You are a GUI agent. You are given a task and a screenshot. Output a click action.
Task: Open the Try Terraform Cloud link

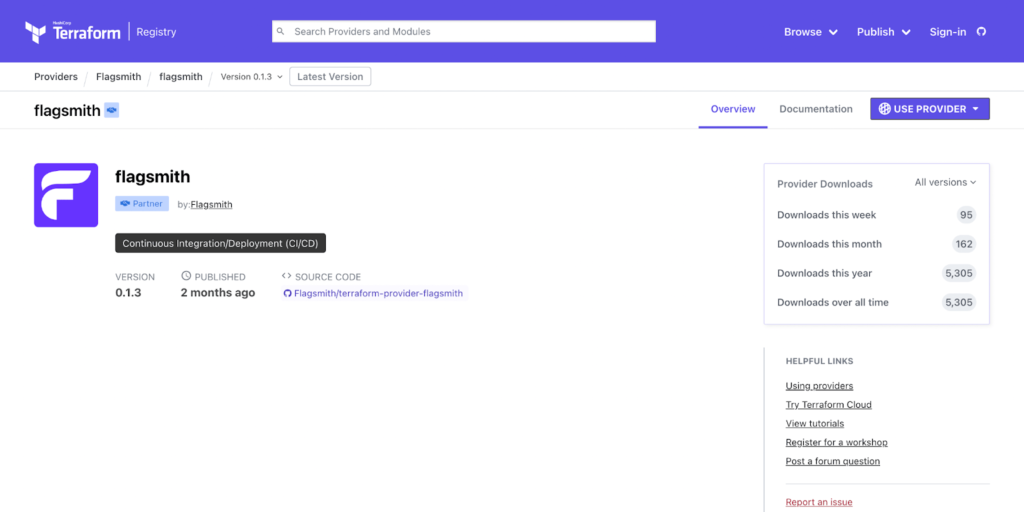[828, 405]
